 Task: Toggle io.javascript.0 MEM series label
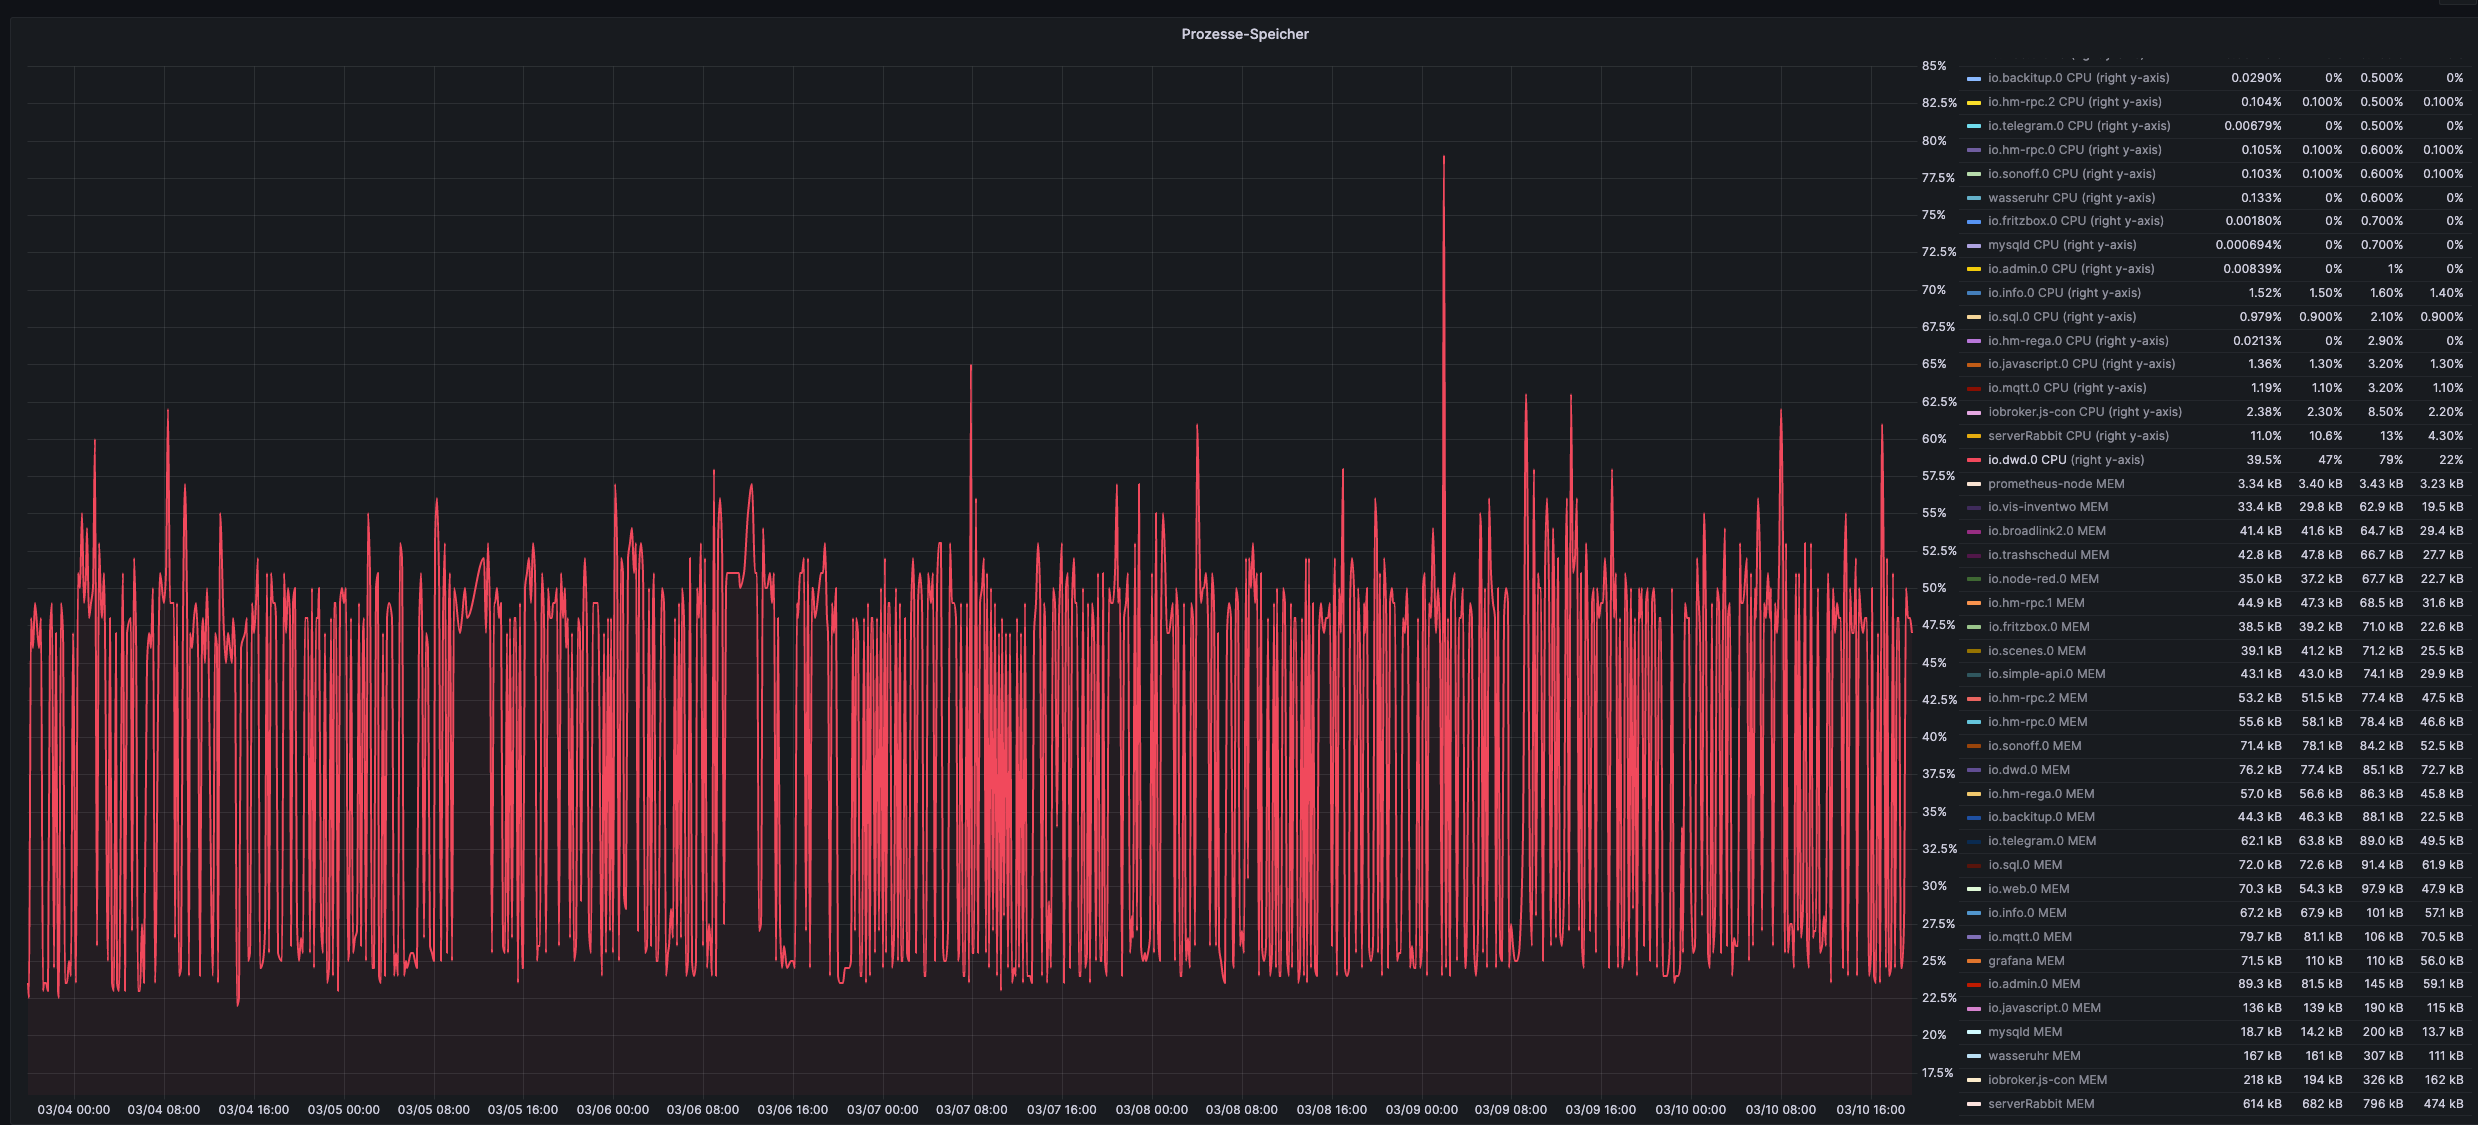tap(2043, 1008)
